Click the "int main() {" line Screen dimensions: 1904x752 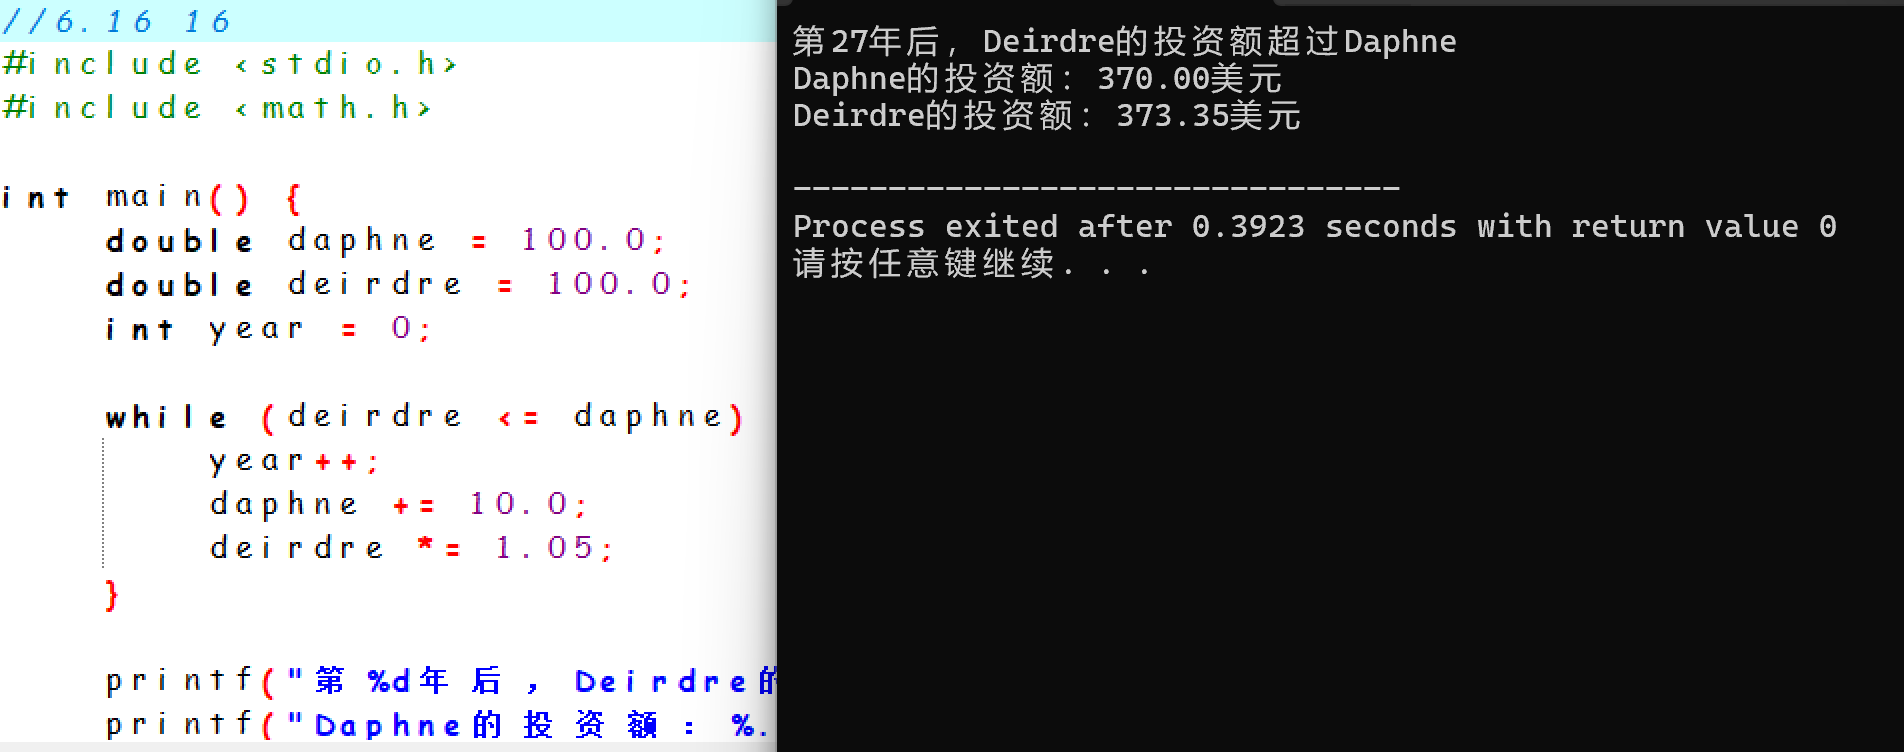pyautogui.click(x=151, y=198)
